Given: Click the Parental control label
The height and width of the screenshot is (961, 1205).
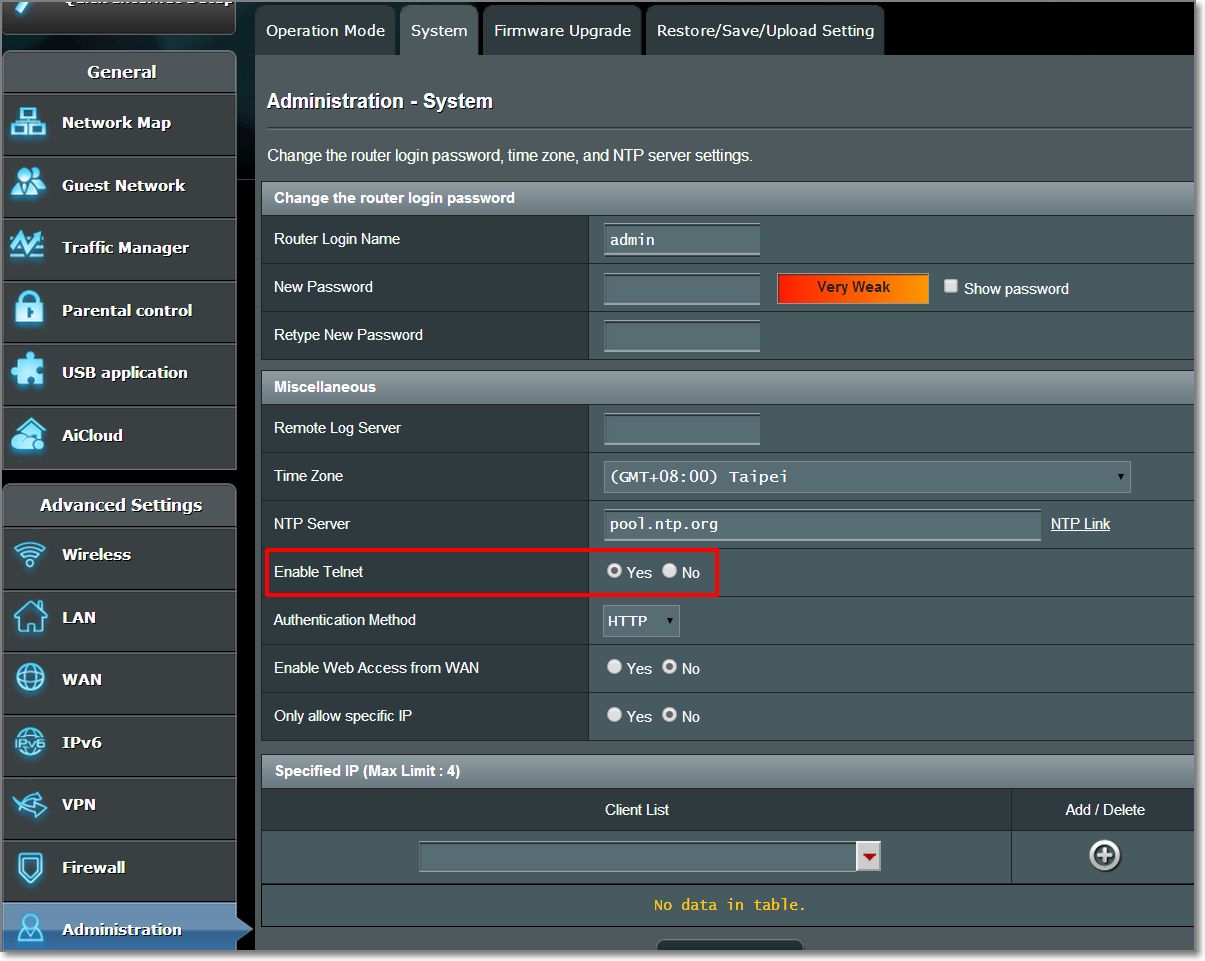Looking at the screenshot, I should tap(127, 310).
